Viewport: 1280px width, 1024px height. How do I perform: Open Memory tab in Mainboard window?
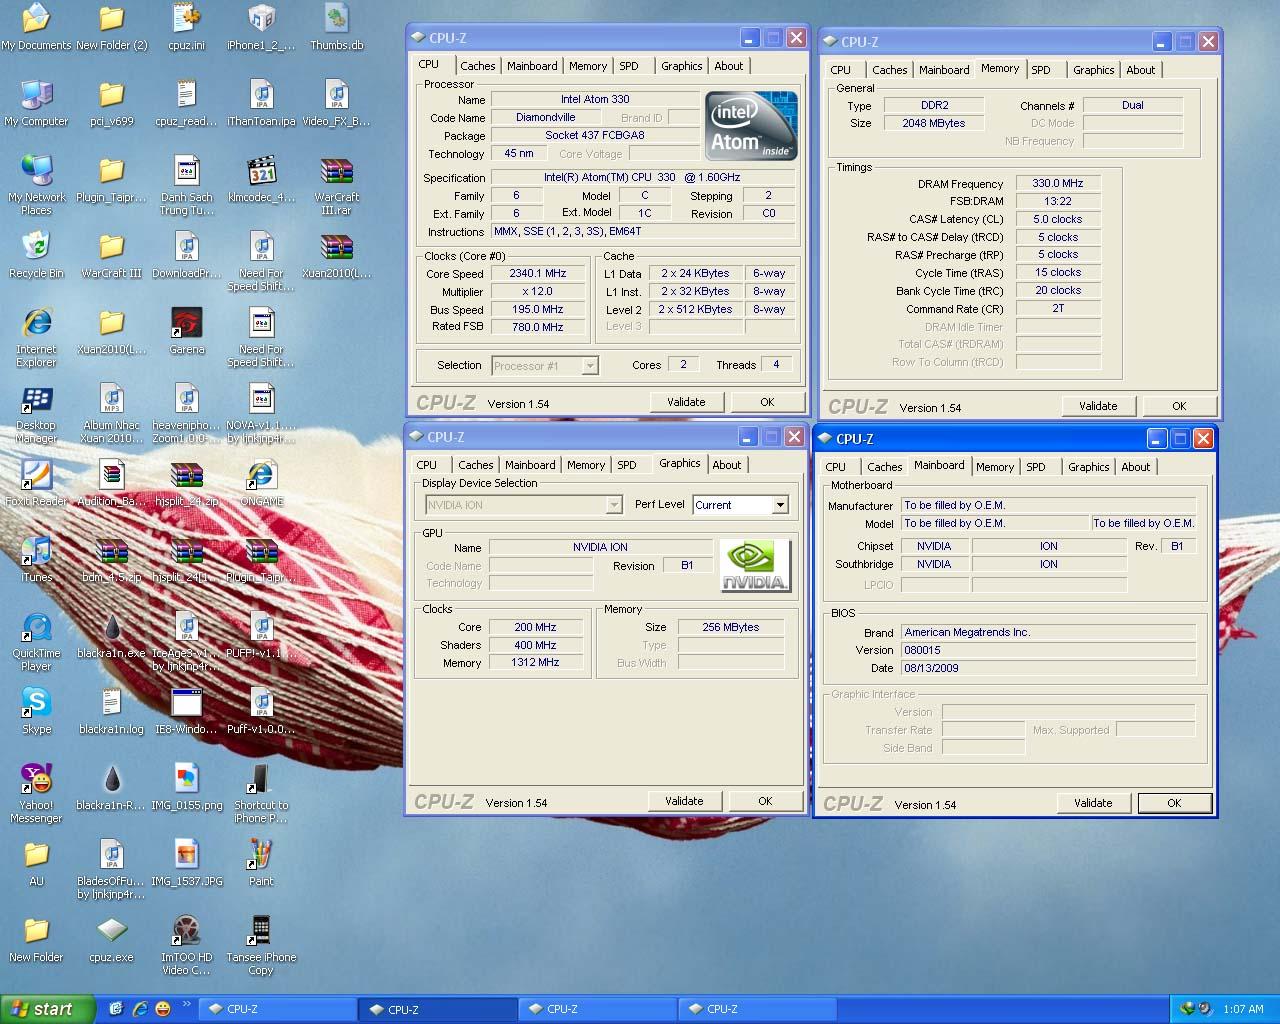995,467
